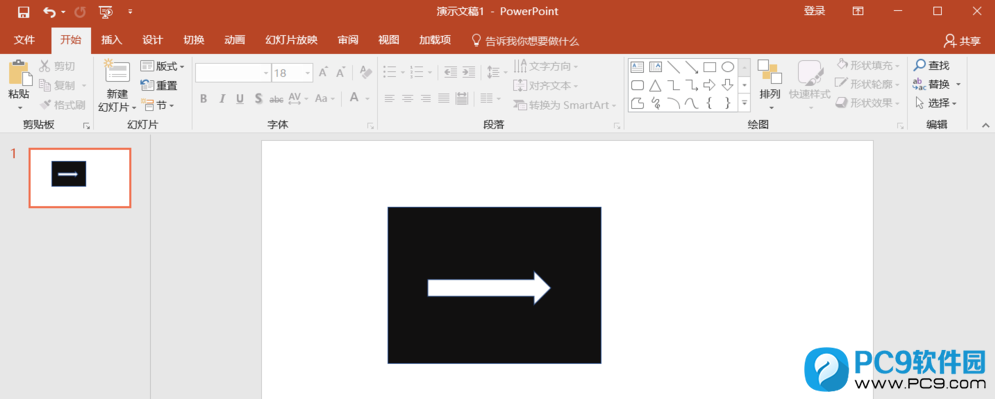Open the Select (选择) menu

936,103
